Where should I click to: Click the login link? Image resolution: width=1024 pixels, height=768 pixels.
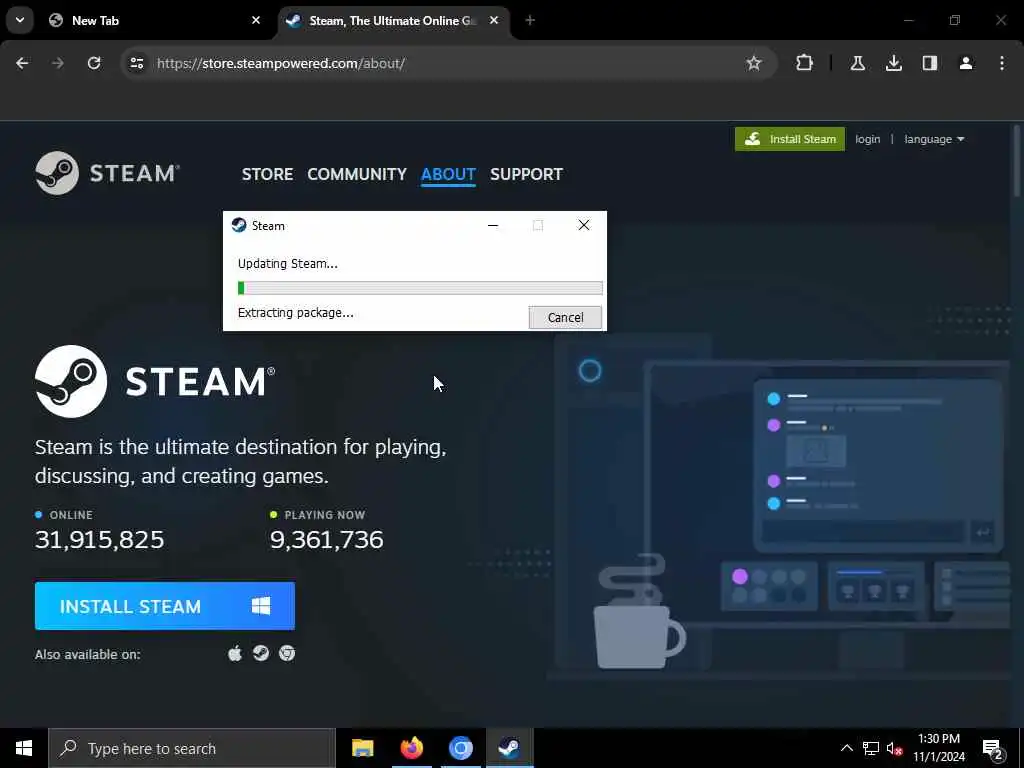coord(867,139)
